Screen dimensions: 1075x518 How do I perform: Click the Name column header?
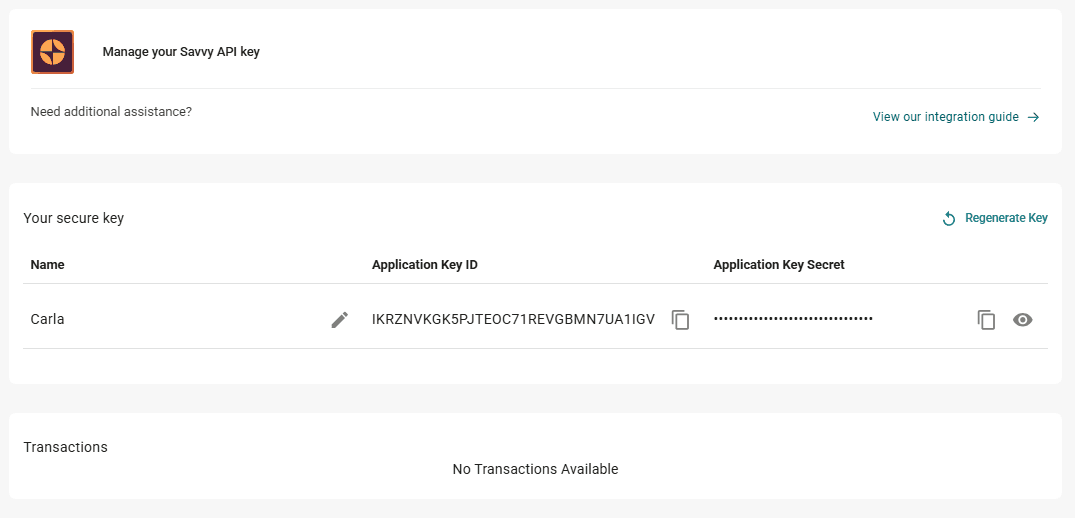(x=48, y=265)
